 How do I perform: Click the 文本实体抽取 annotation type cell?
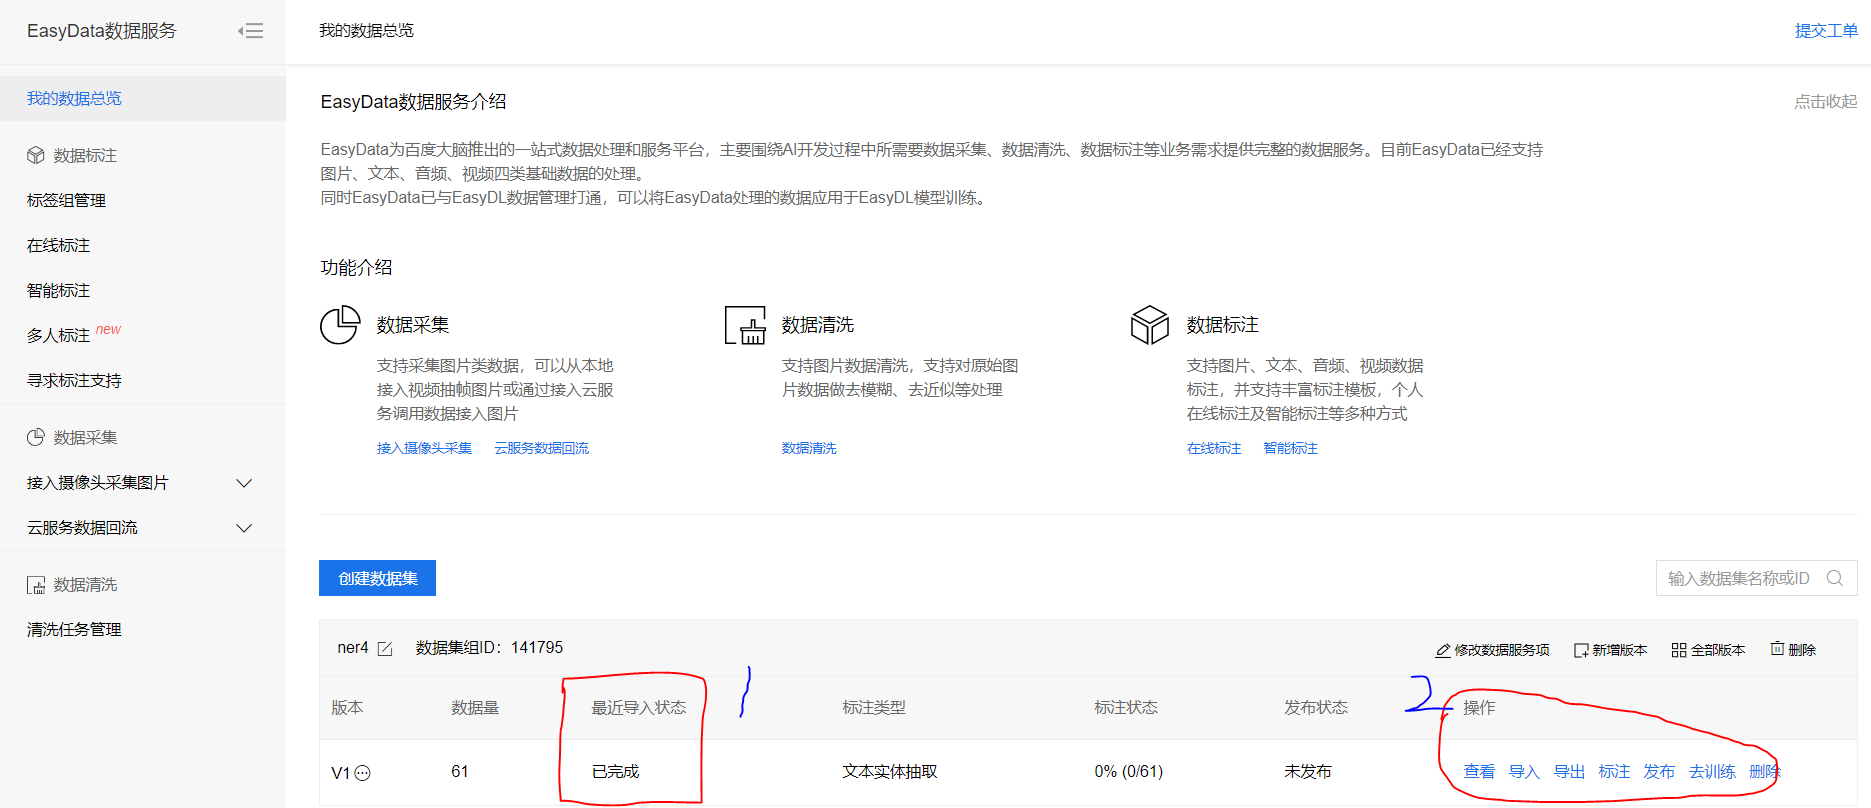[890, 772]
